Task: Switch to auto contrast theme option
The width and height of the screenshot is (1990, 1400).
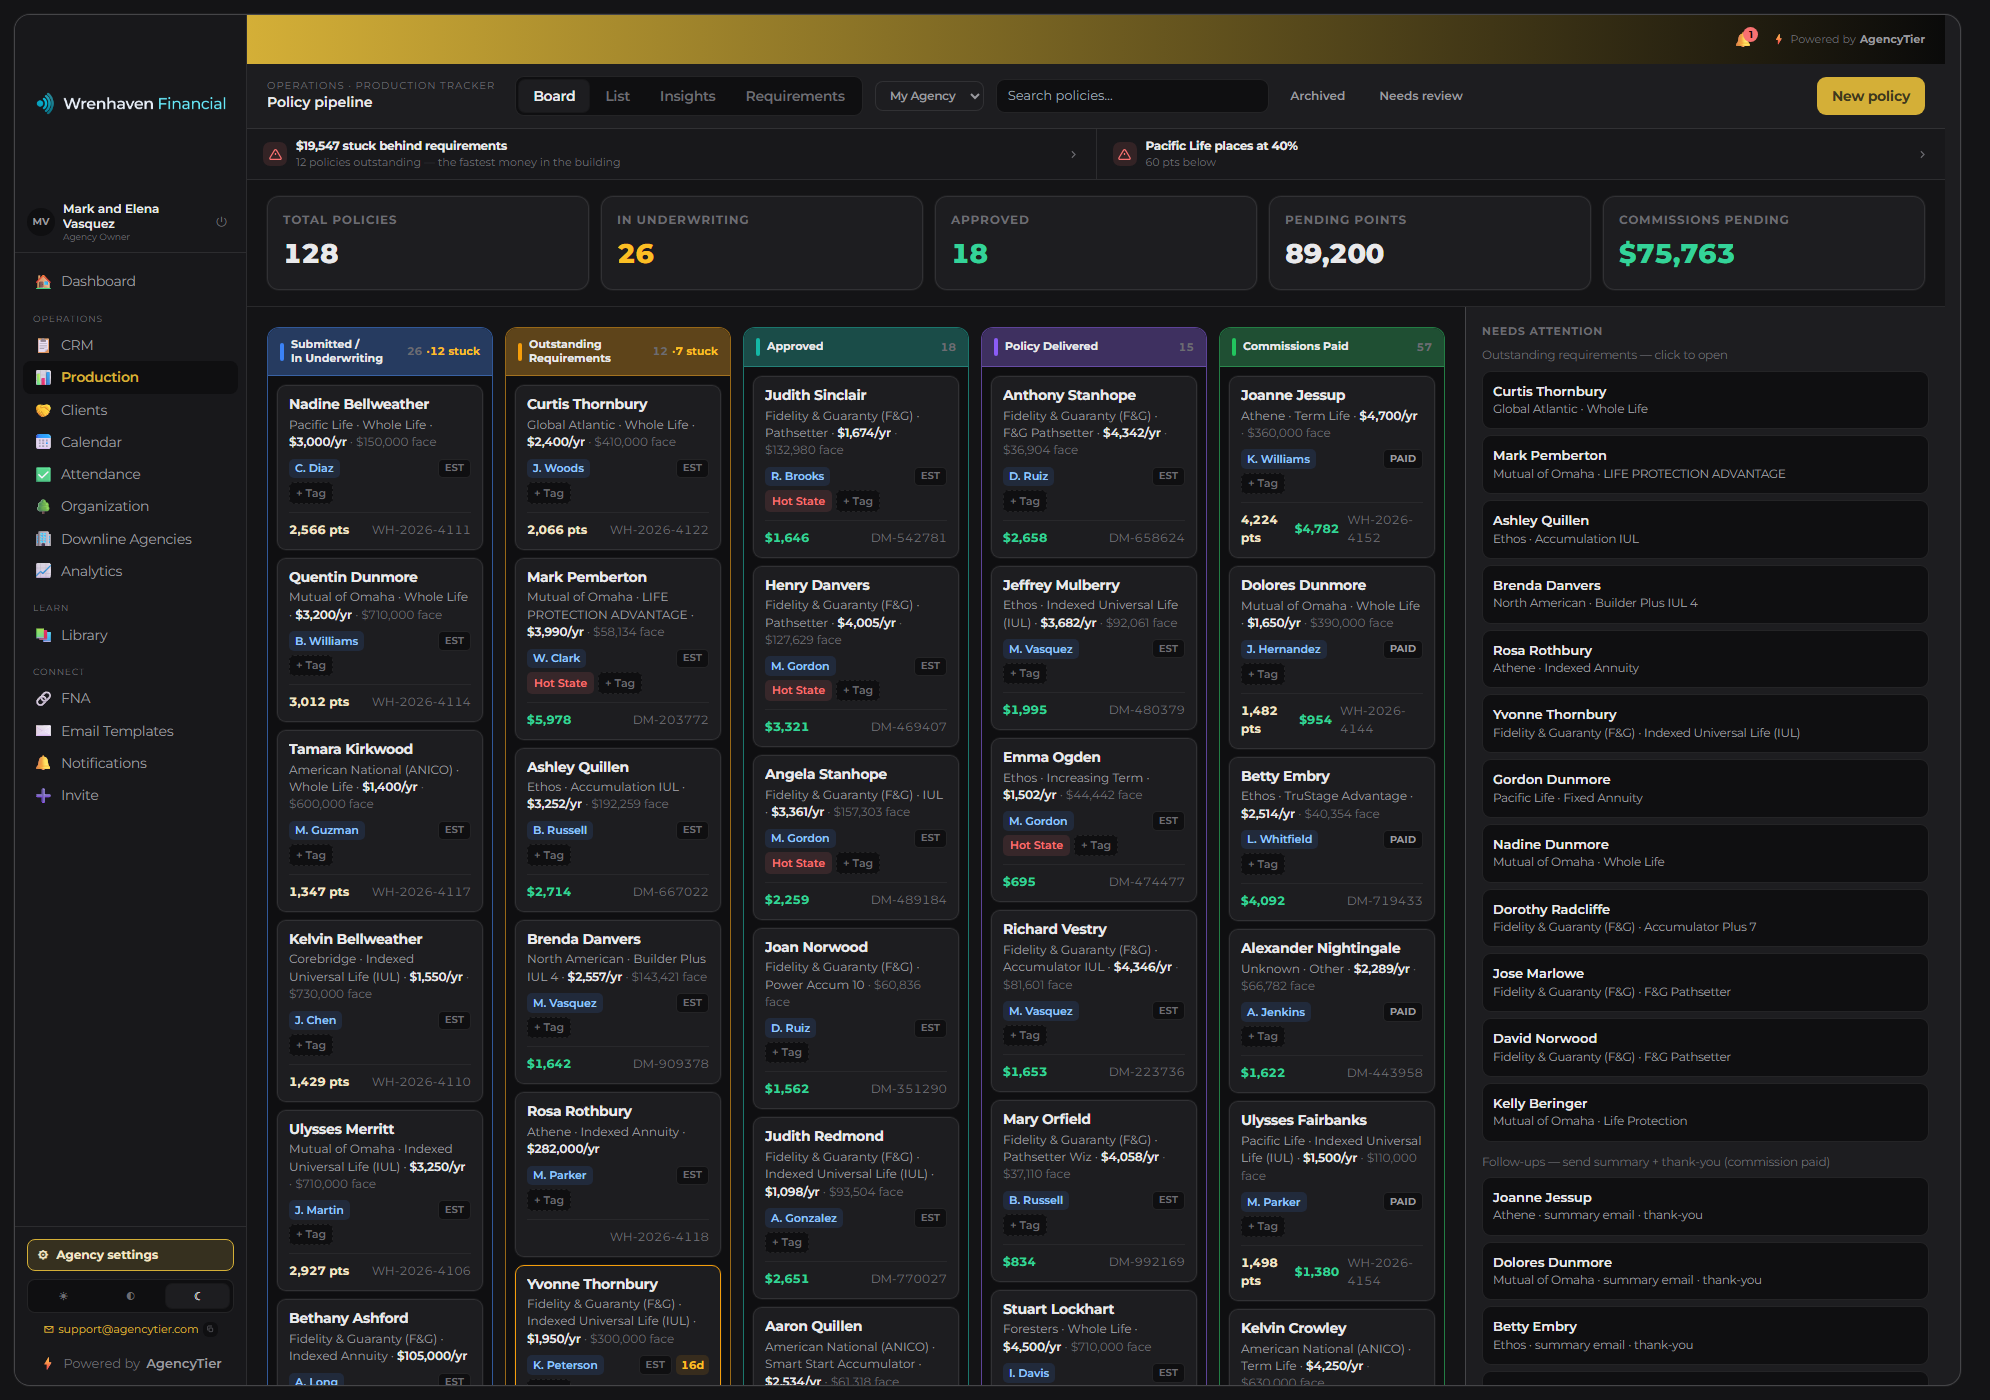Action: pos(130,1296)
